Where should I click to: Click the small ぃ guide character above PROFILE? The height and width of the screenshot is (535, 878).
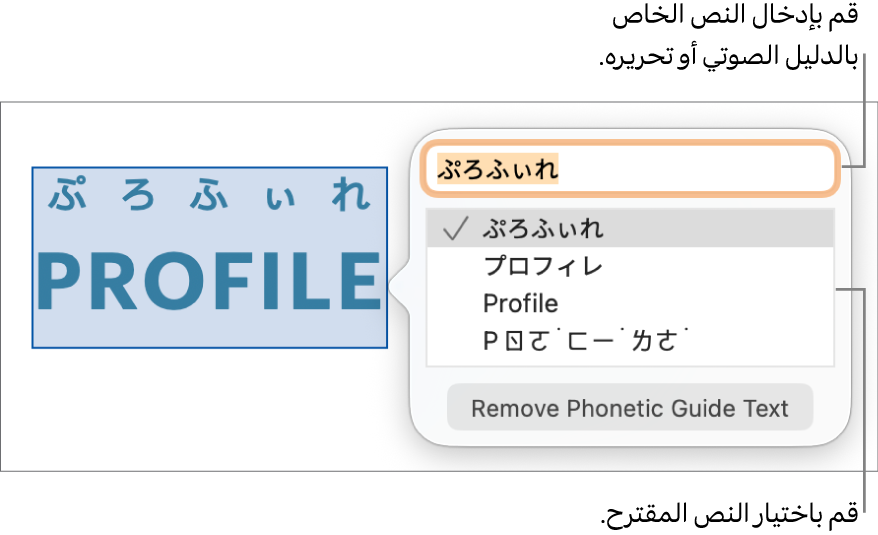pyautogui.click(x=280, y=199)
